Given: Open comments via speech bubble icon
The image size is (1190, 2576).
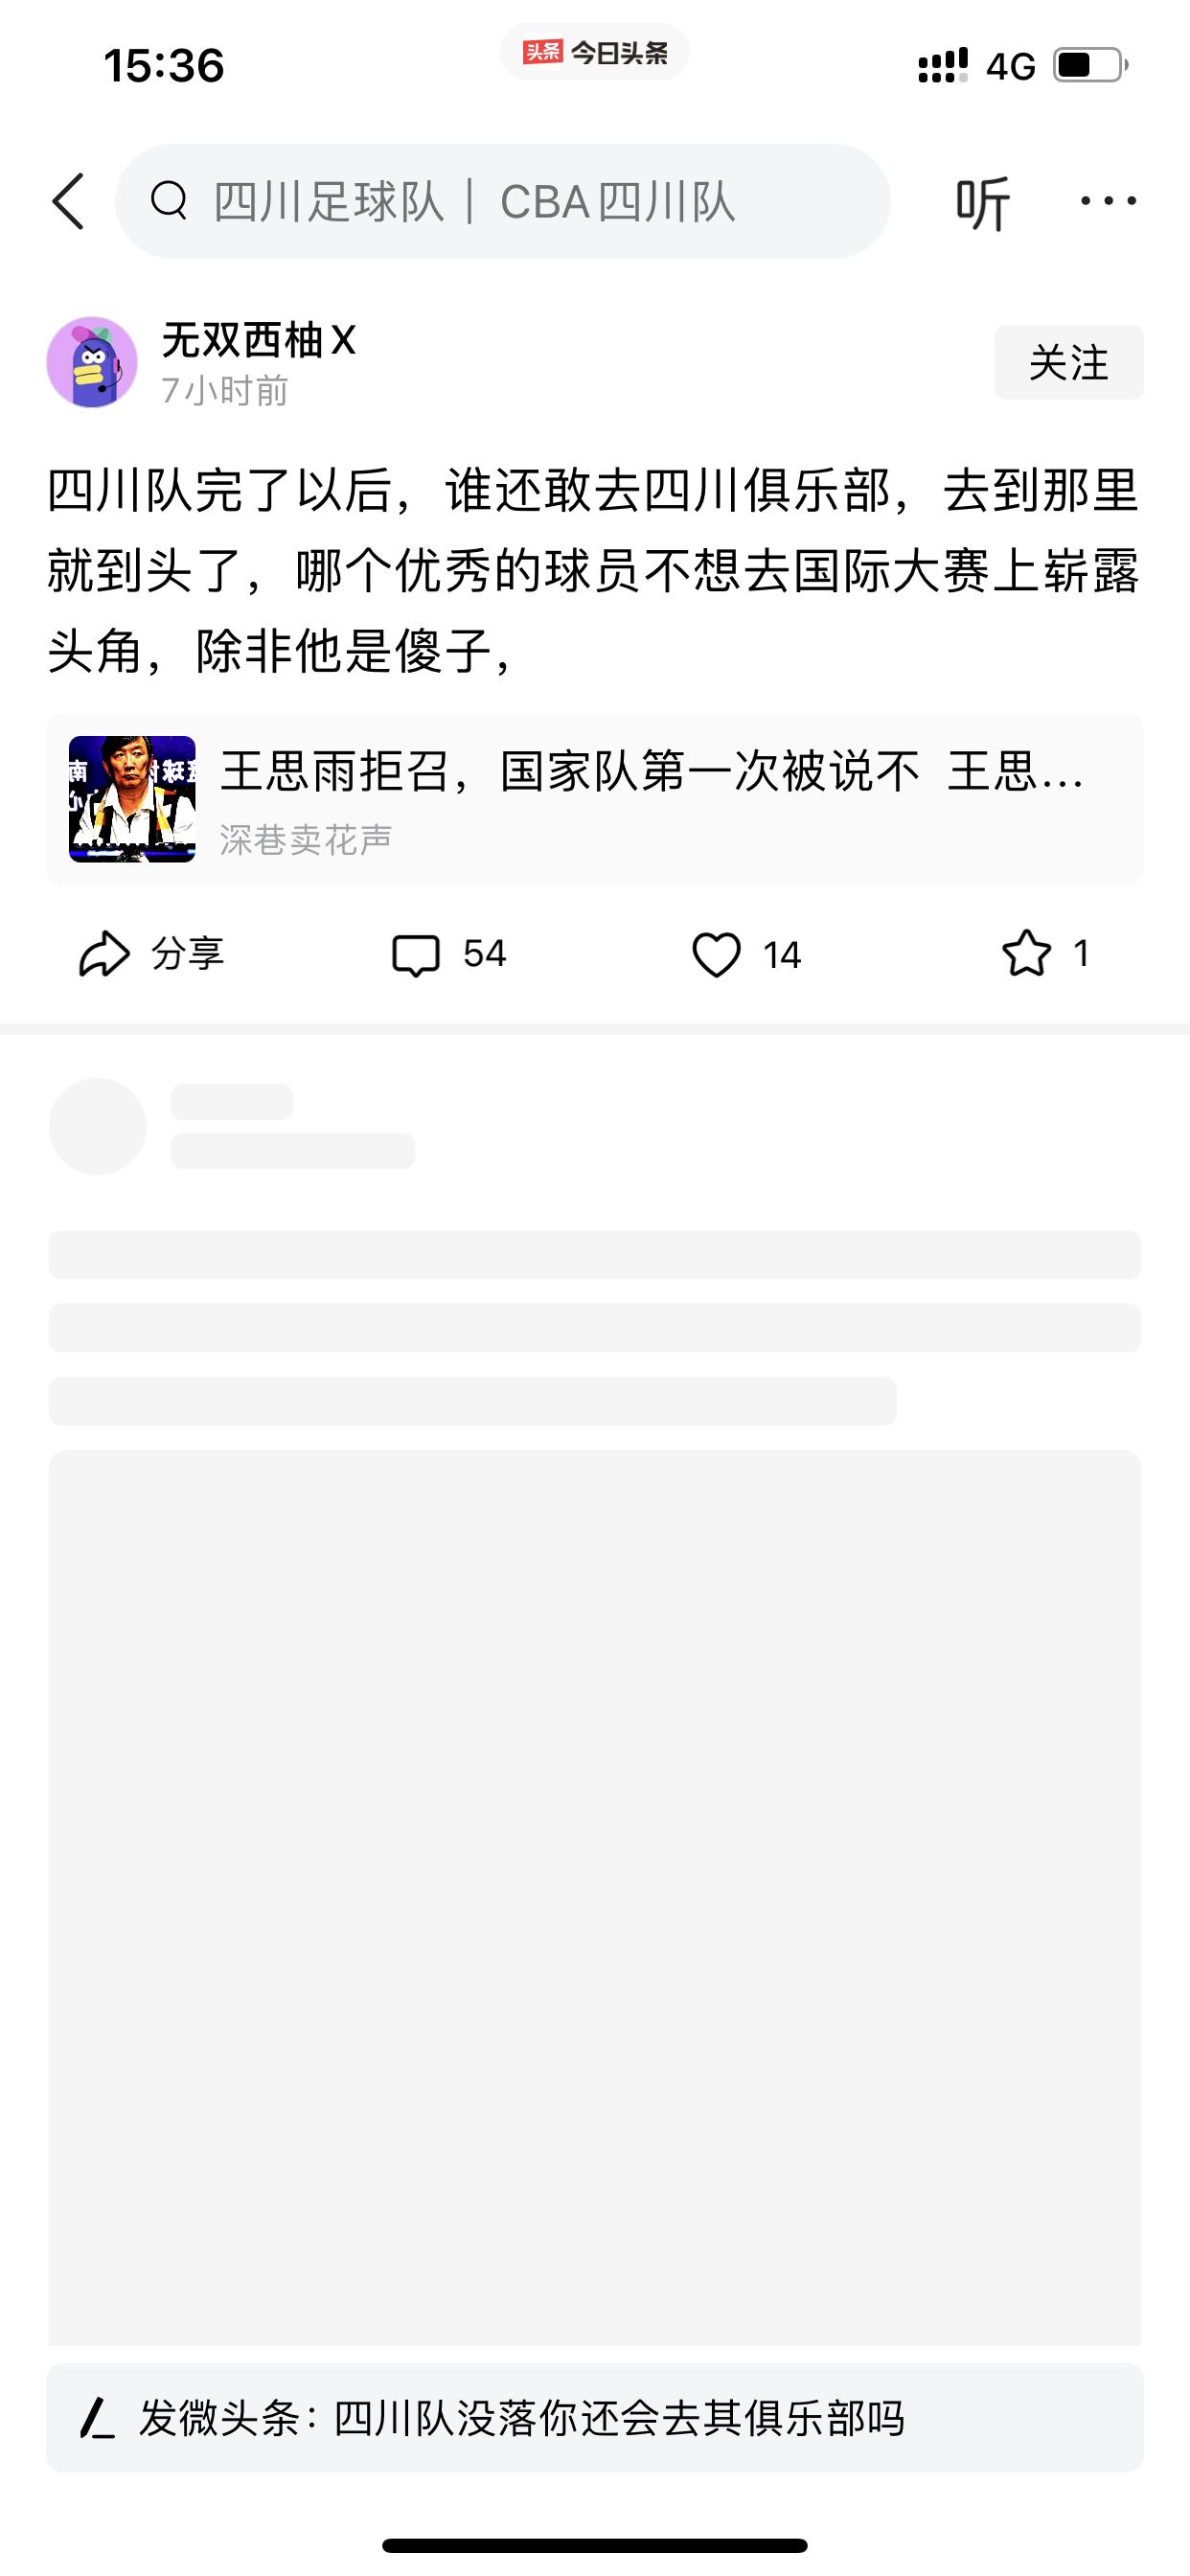Looking at the screenshot, I should [415, 955].
